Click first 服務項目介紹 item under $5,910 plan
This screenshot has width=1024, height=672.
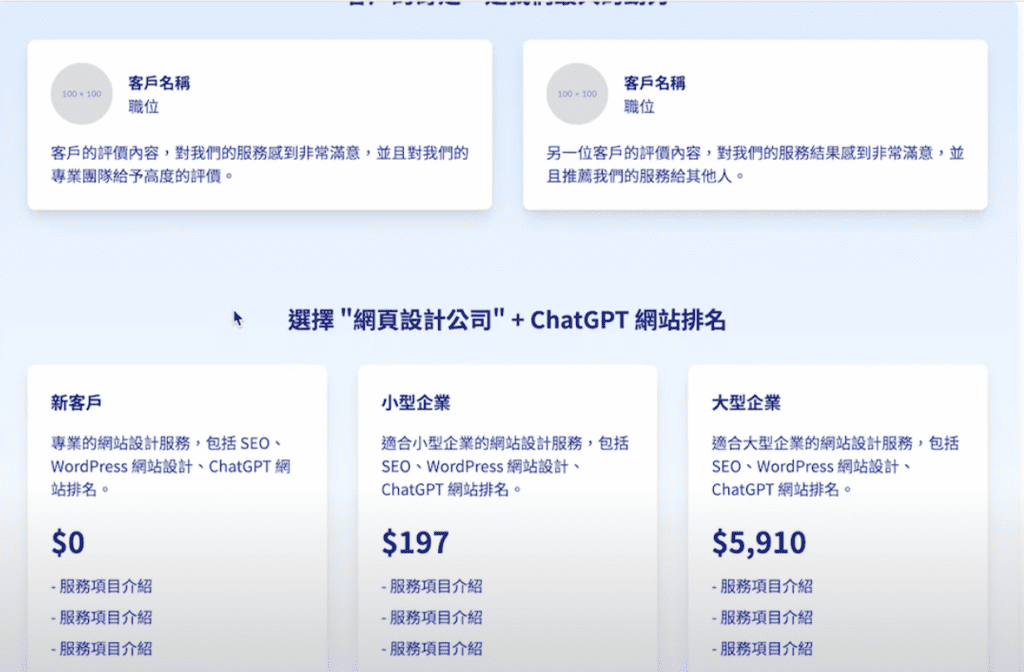pyautogui.click(x=763, y=586)
